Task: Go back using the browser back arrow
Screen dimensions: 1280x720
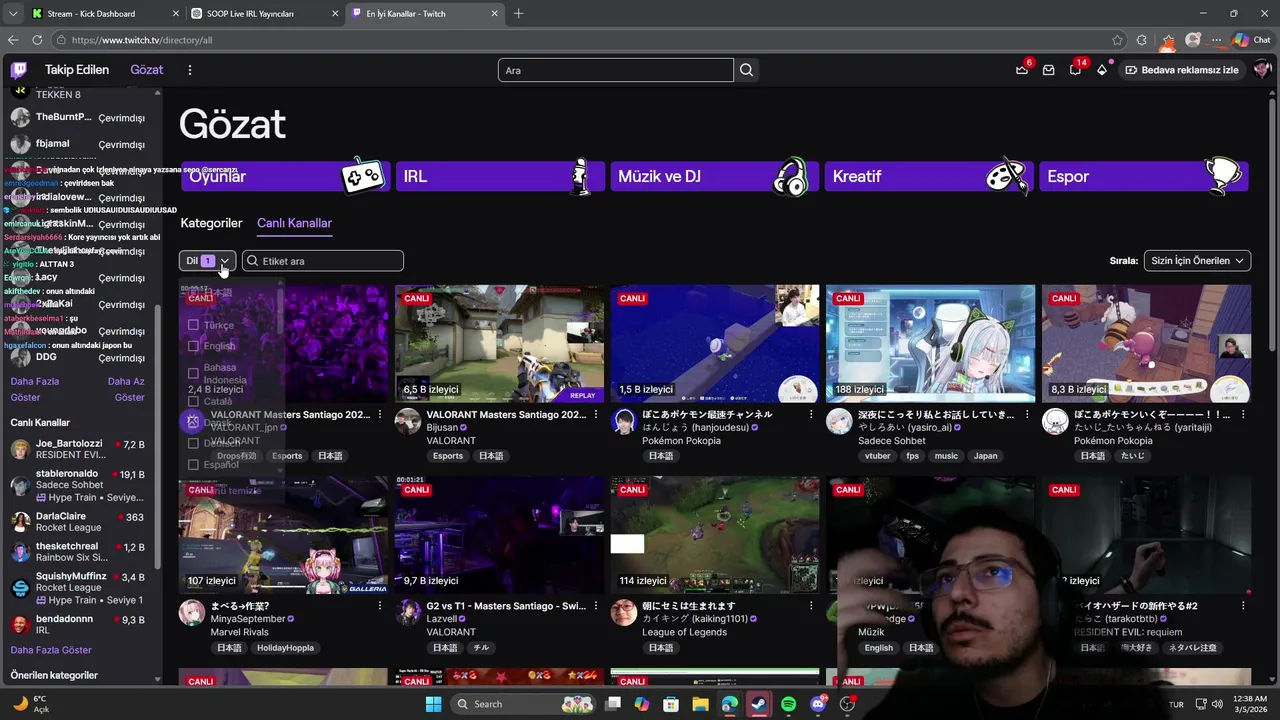Action: point(13,40)
